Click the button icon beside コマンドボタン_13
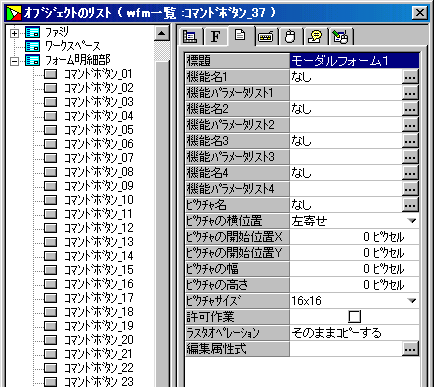 pos(50,242)
